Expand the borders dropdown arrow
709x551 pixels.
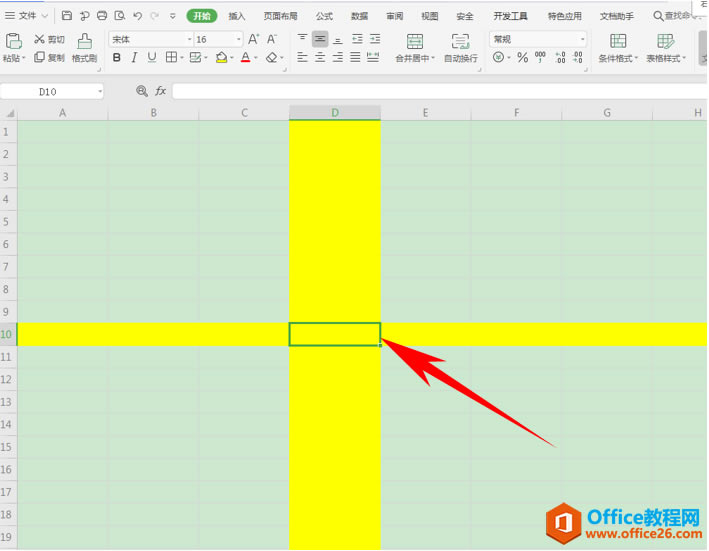(182, 58)
